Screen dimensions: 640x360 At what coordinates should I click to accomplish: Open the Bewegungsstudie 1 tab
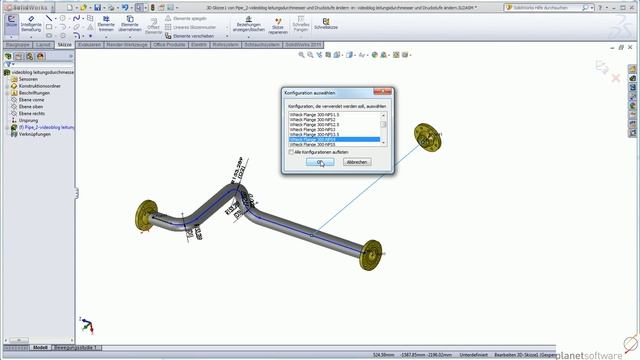[x=76, y=348]
